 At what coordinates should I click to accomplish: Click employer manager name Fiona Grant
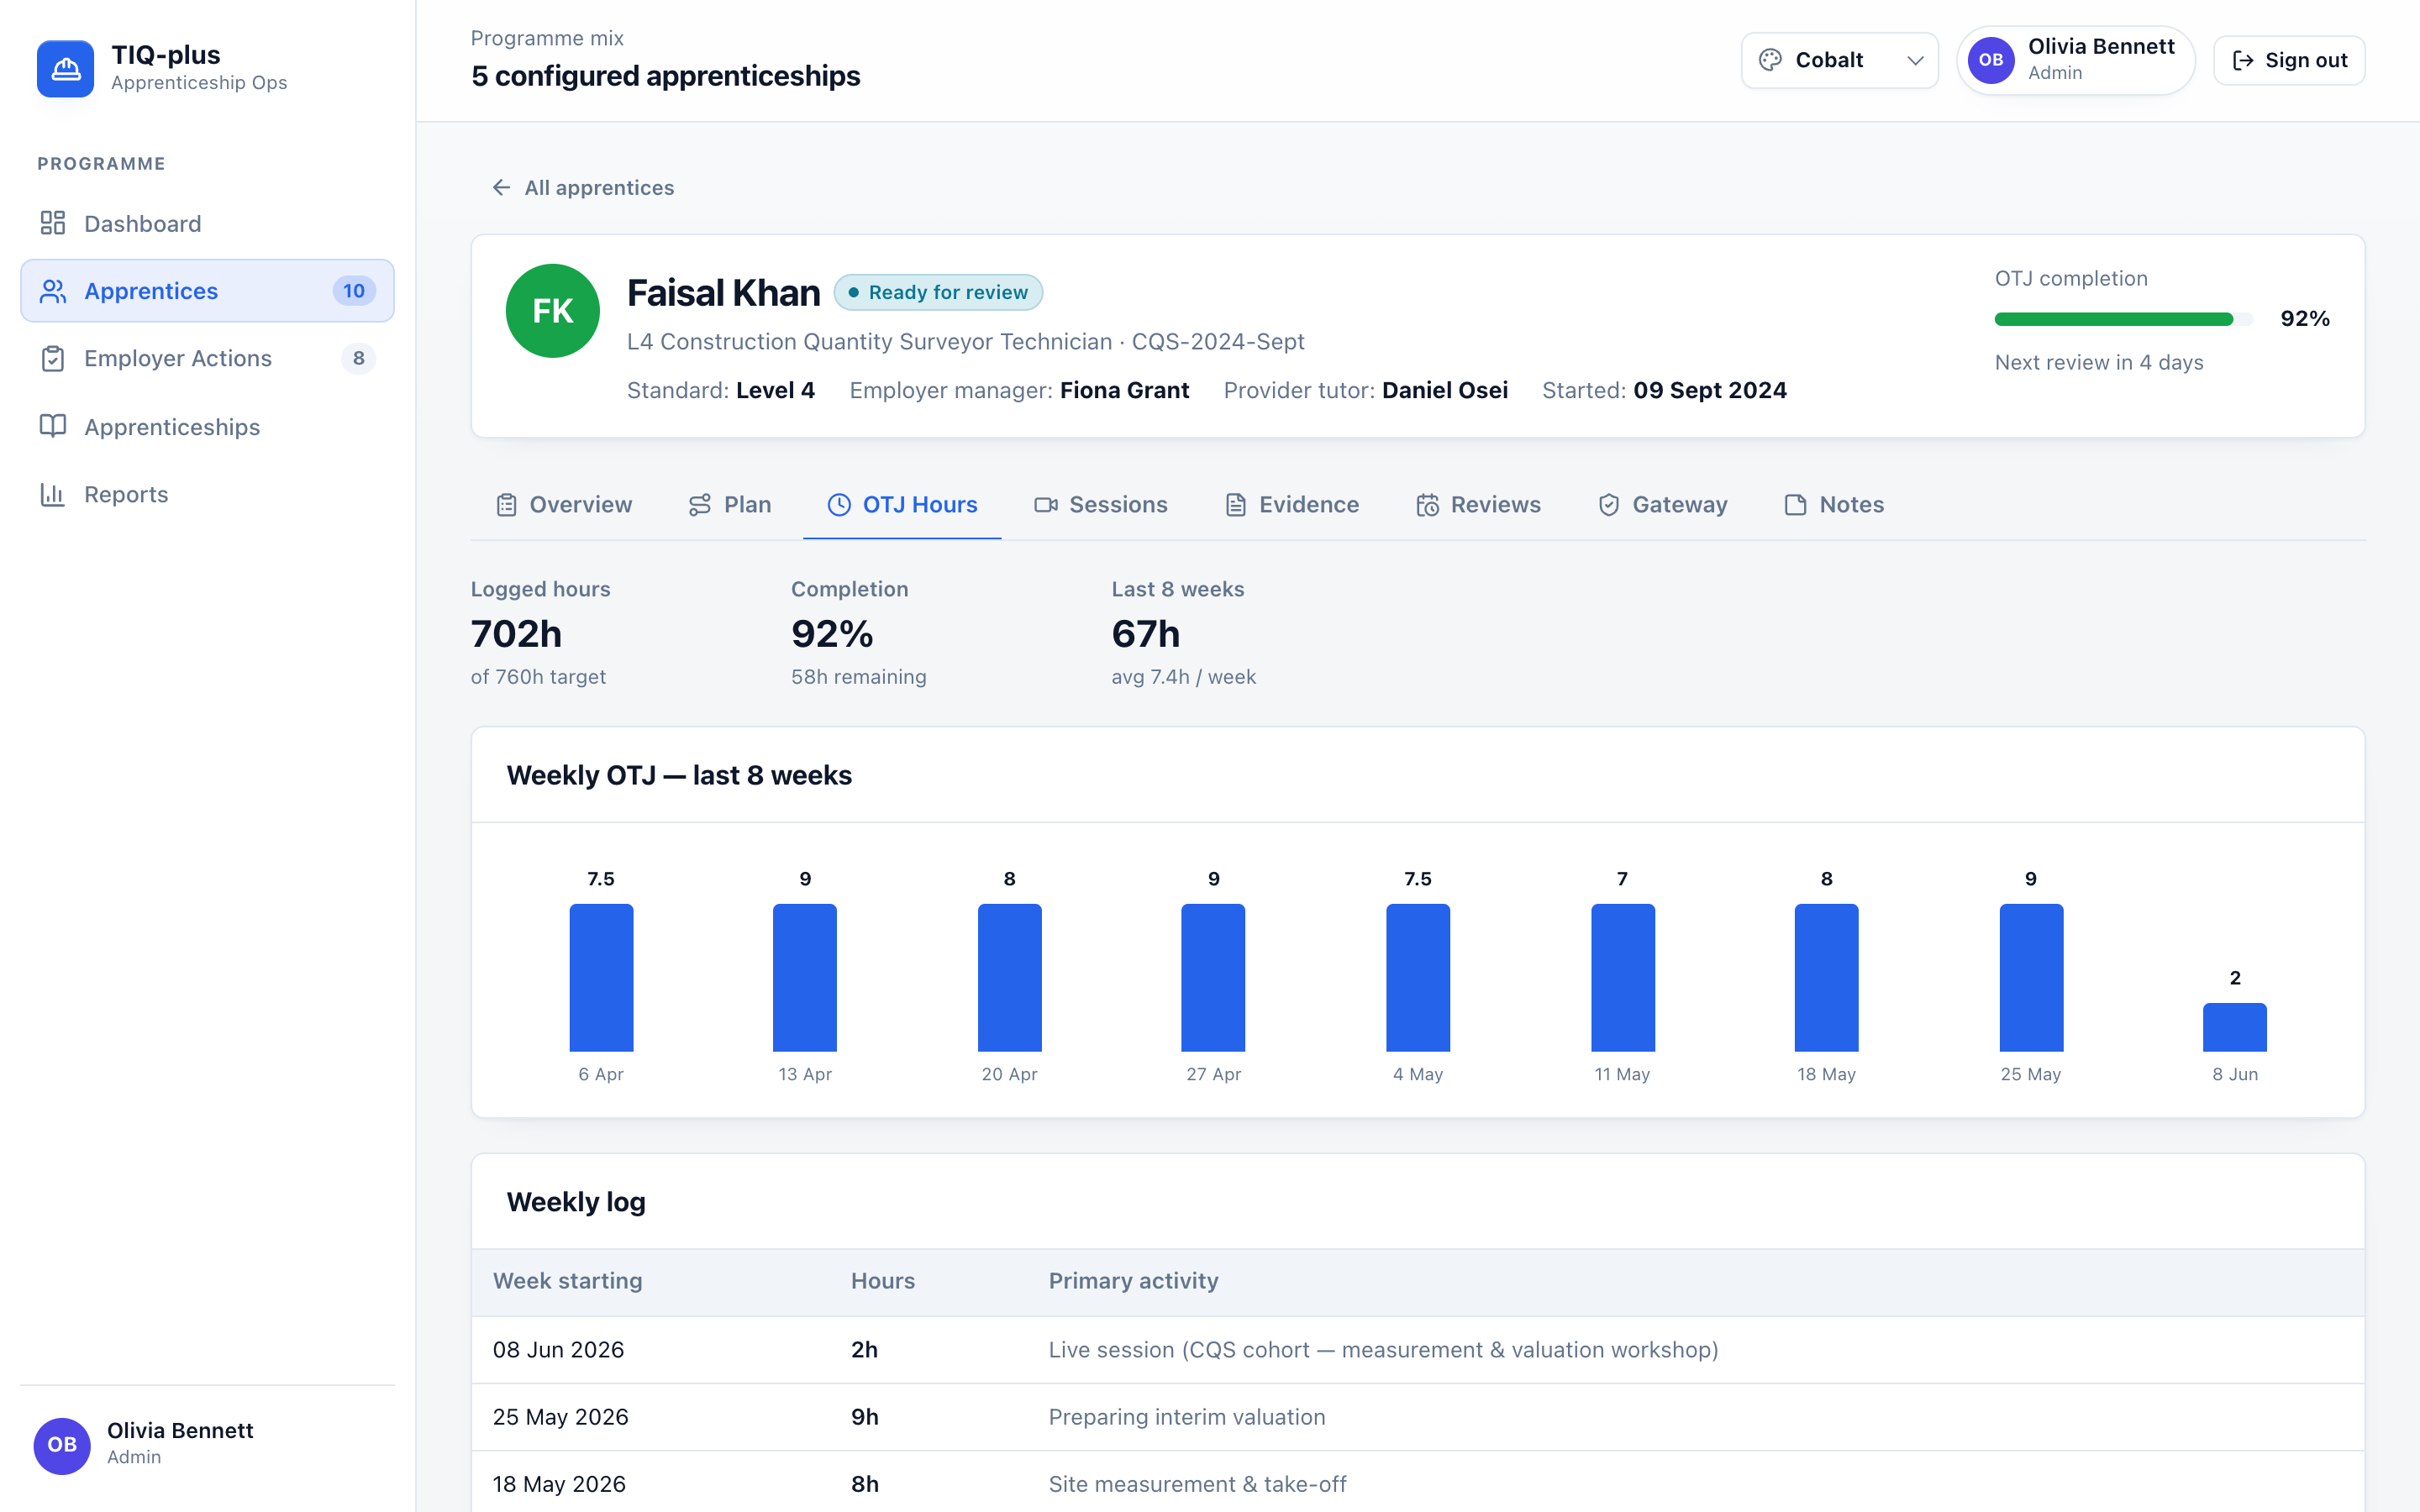[1124, 390]
